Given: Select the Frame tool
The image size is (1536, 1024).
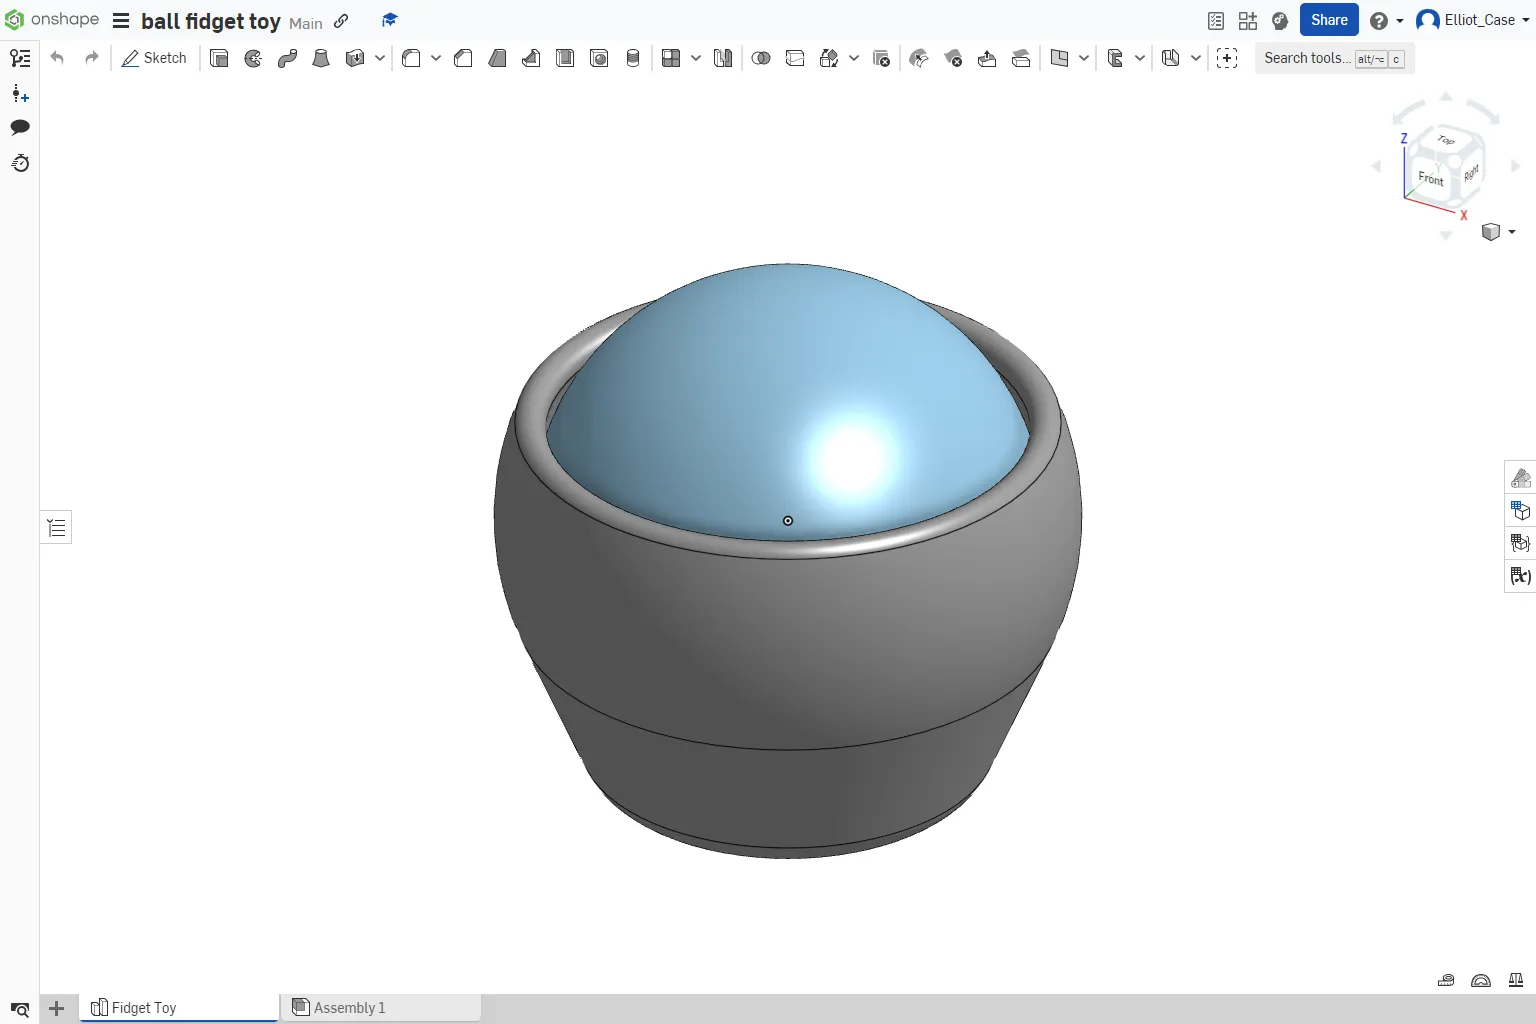Looking at the screenshot, I should click(1171, 58).
